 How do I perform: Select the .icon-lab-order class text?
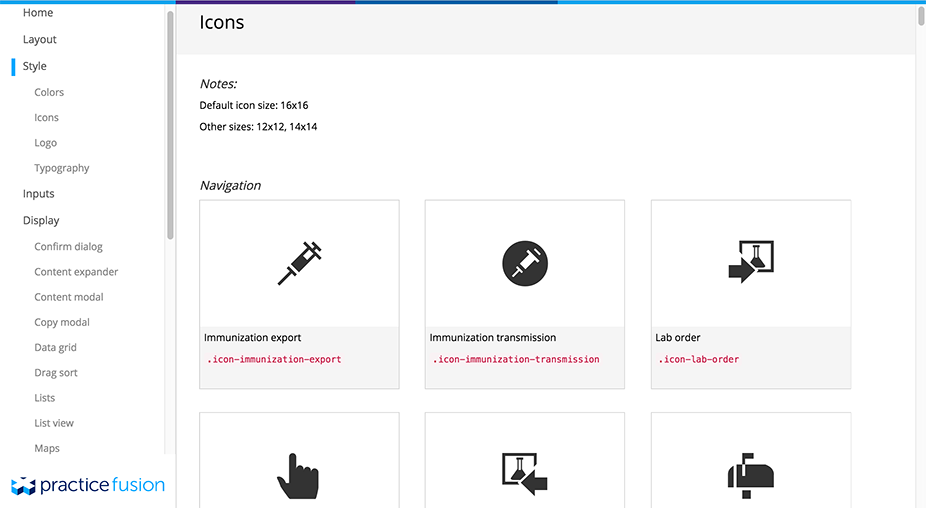point(699,359)
